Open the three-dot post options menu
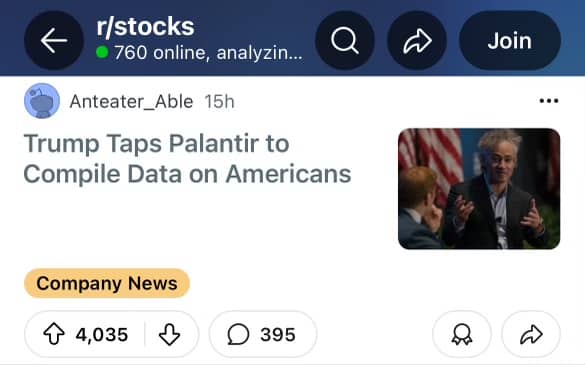The width and height of the screenshot is (585, 365). [549, 100]
